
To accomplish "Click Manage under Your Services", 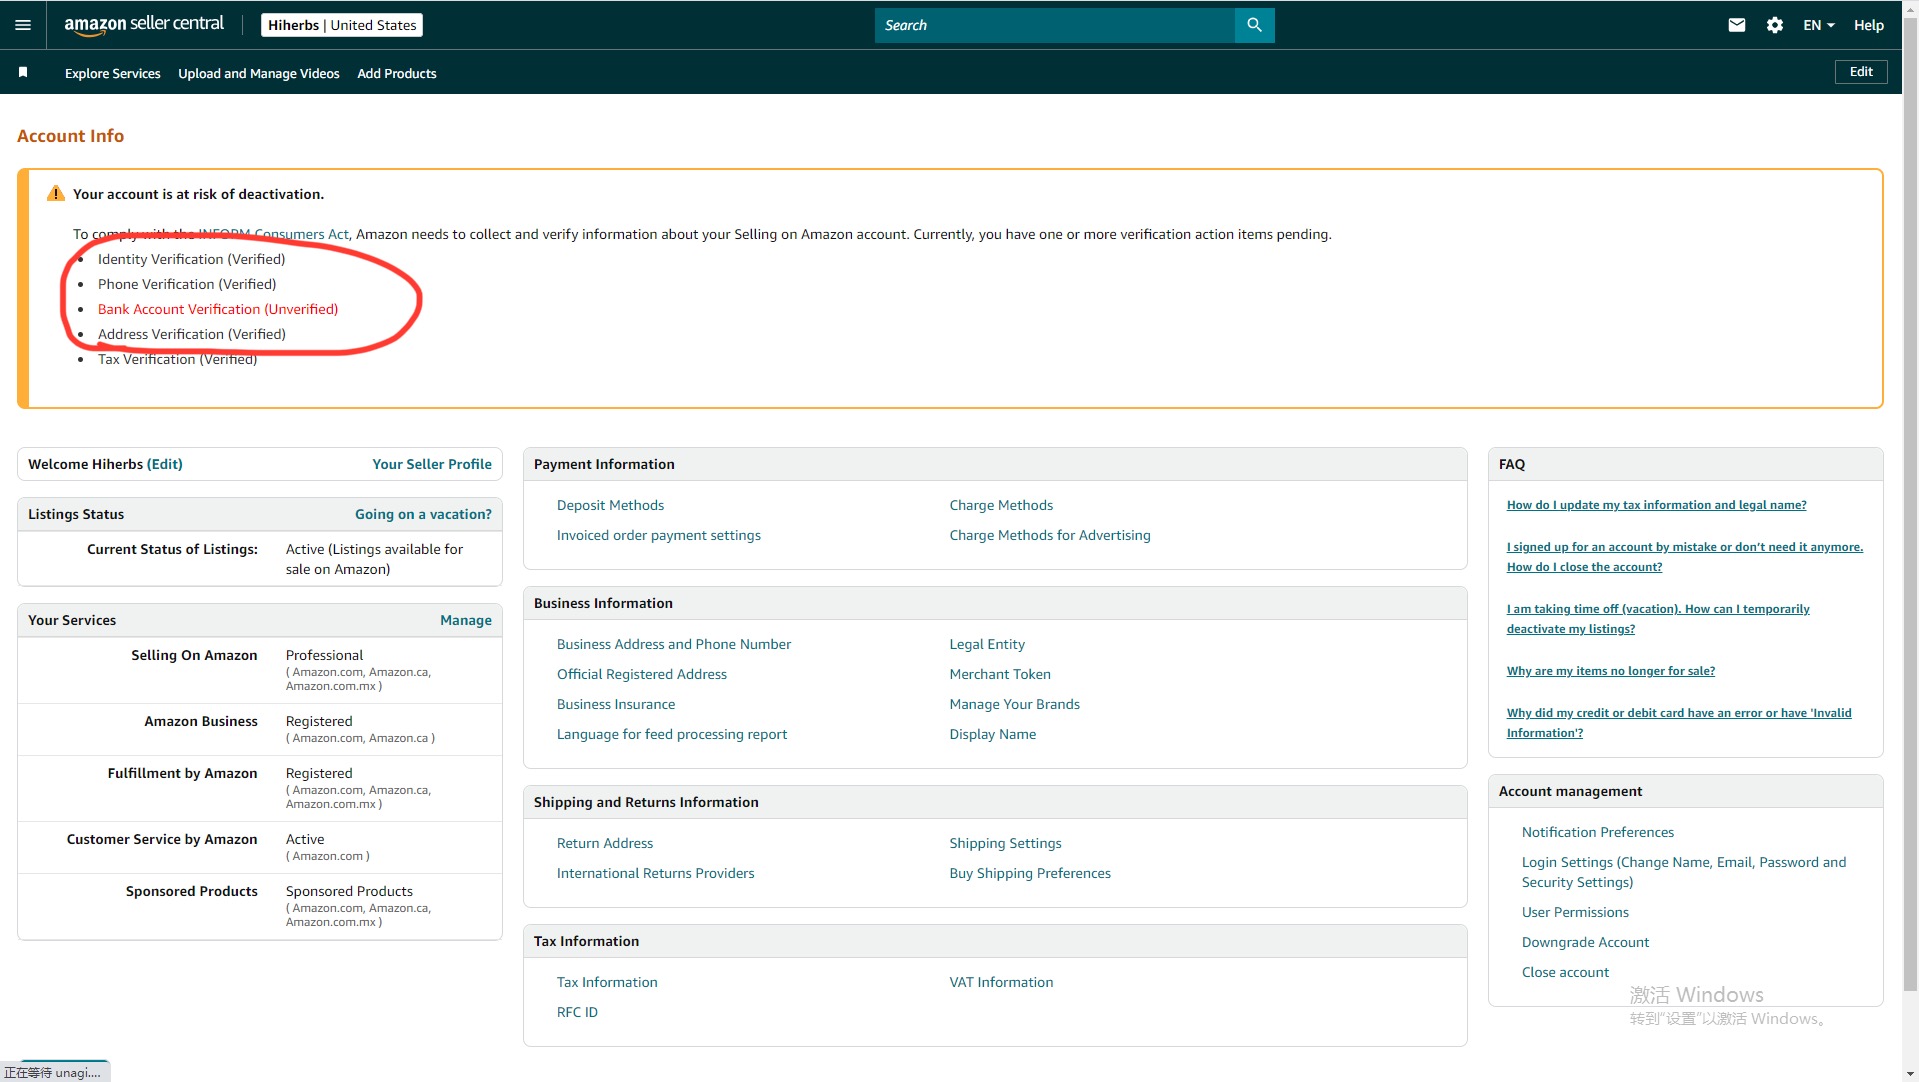I will (x=466, y=620).
